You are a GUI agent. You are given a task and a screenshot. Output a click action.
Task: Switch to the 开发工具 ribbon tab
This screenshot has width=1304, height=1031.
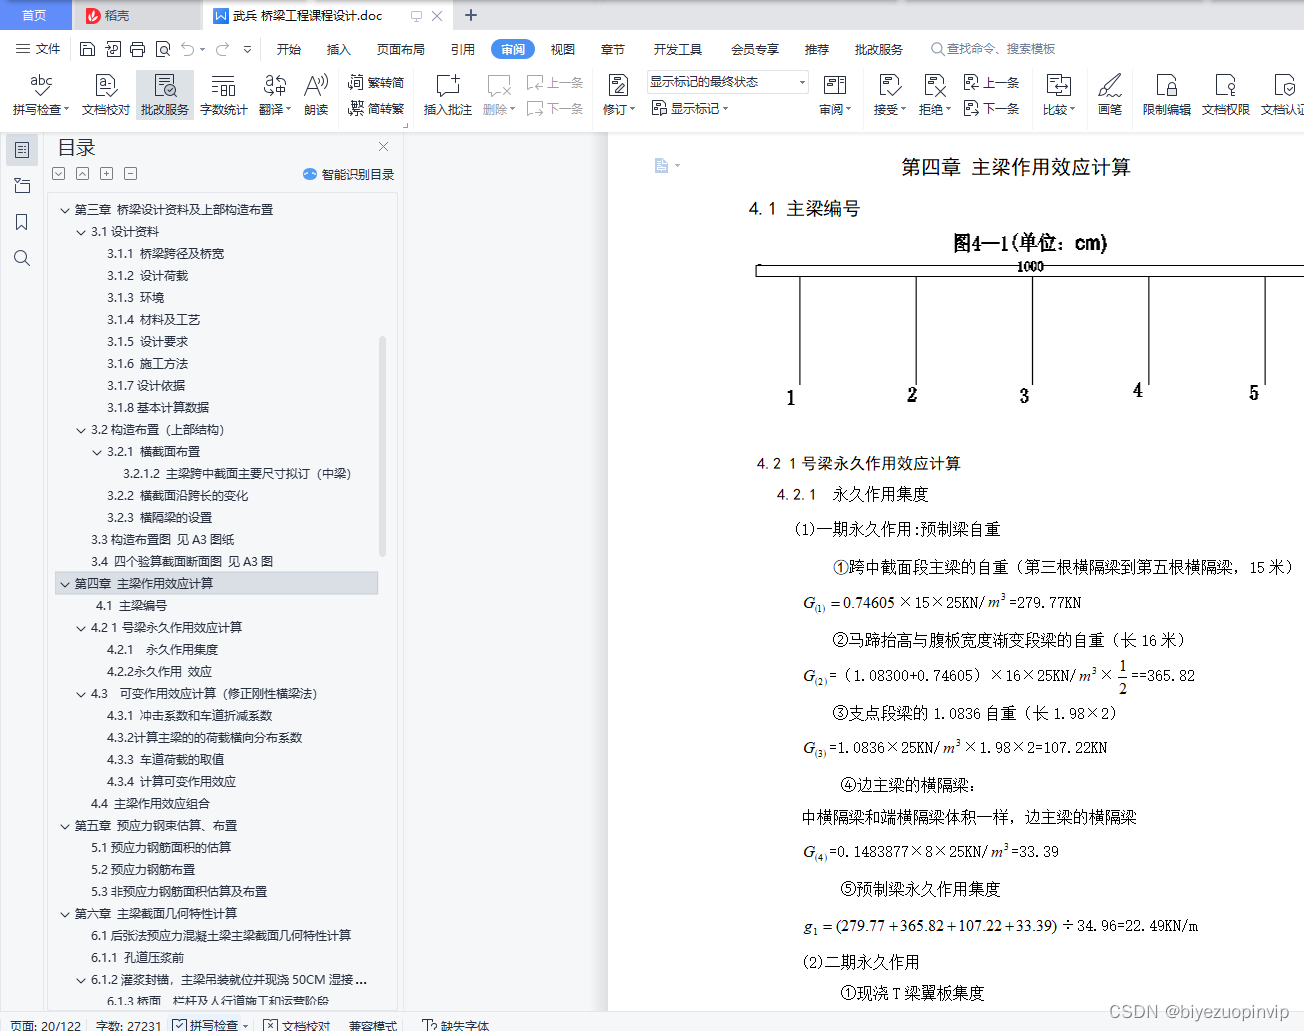pyautogui.click(x=678, y=49)
